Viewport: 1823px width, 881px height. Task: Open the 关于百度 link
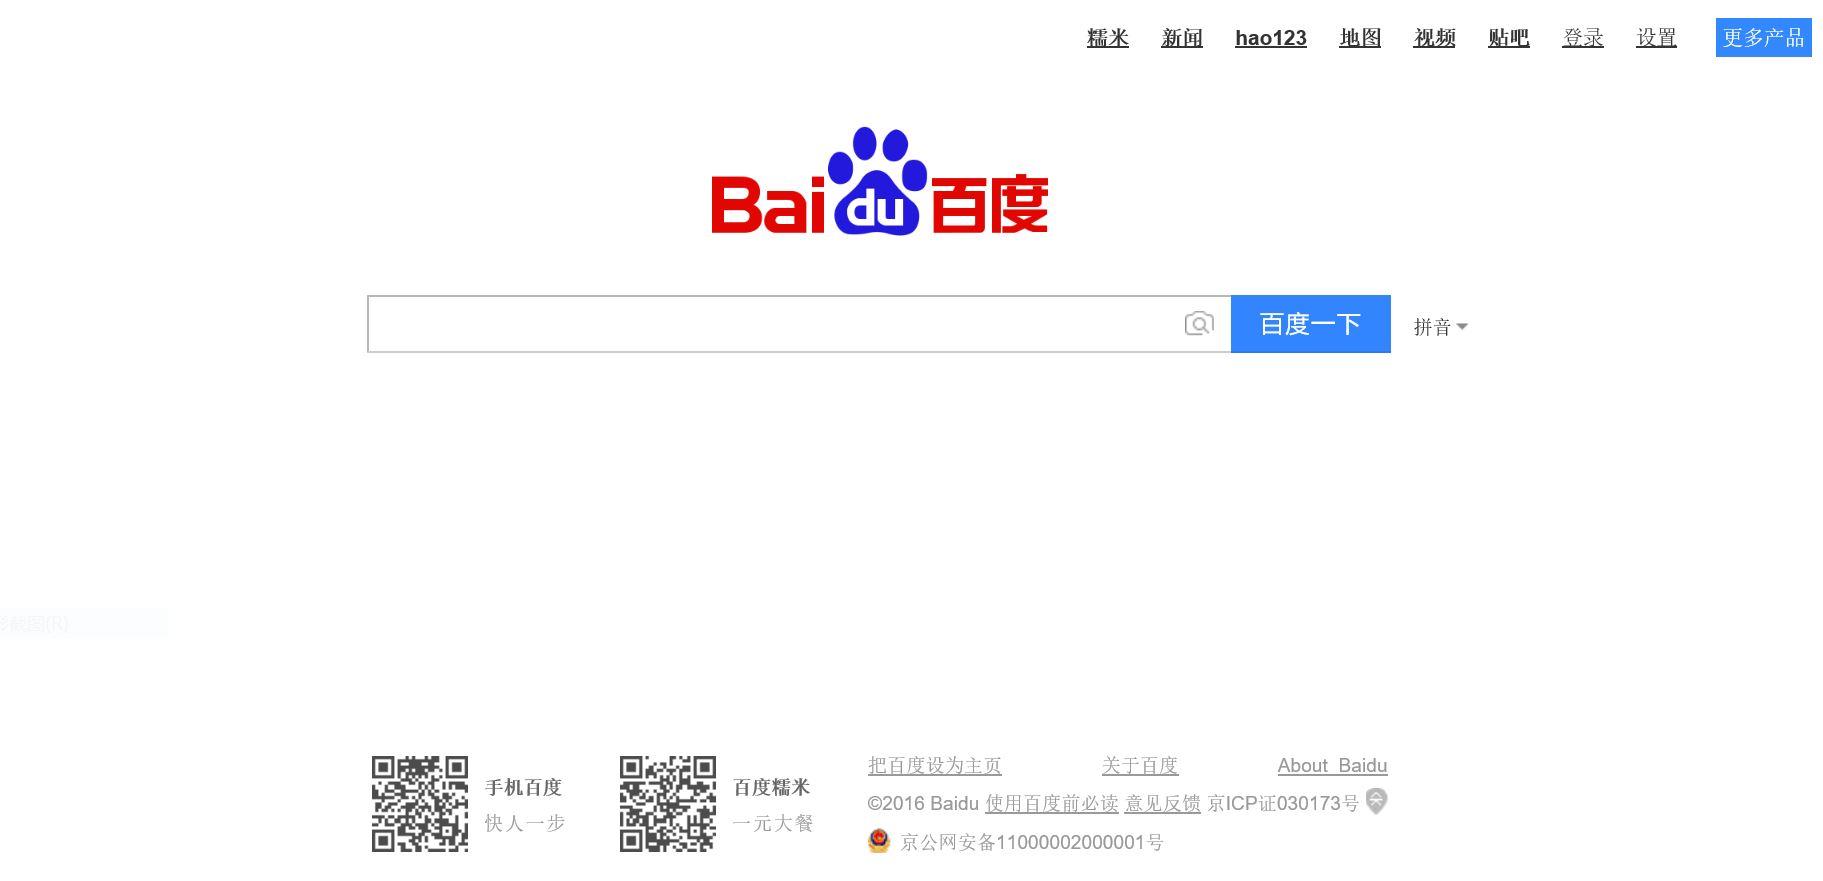[1140, 765]
